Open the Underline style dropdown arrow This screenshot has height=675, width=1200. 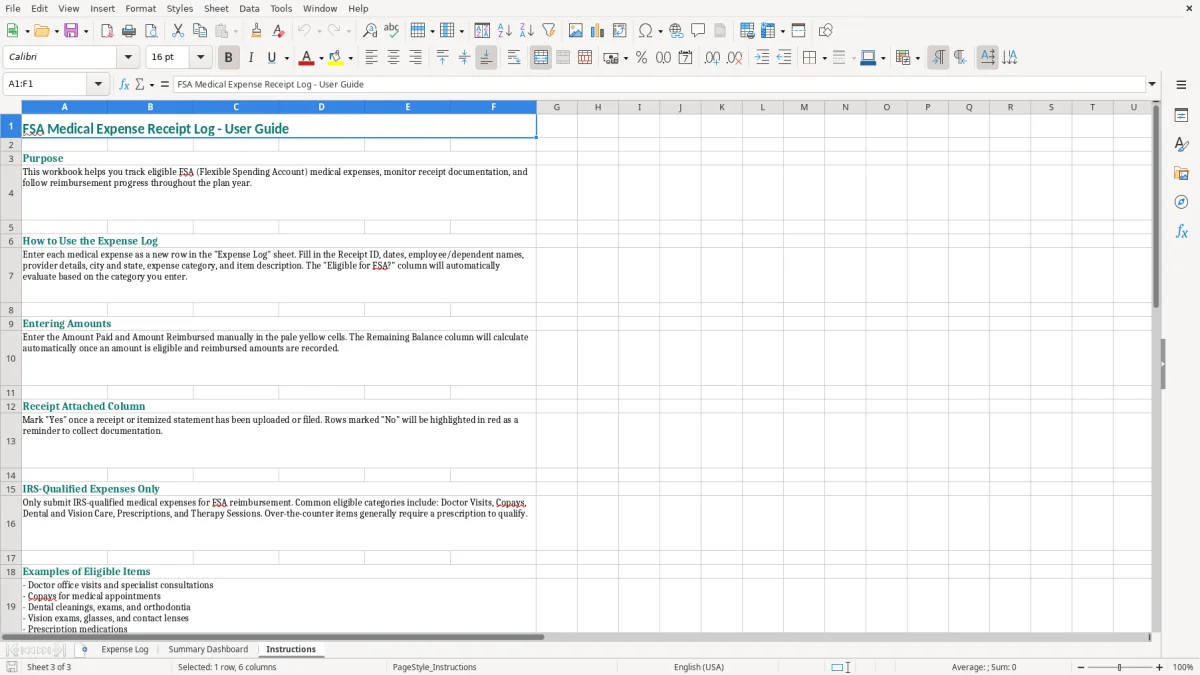286,58
